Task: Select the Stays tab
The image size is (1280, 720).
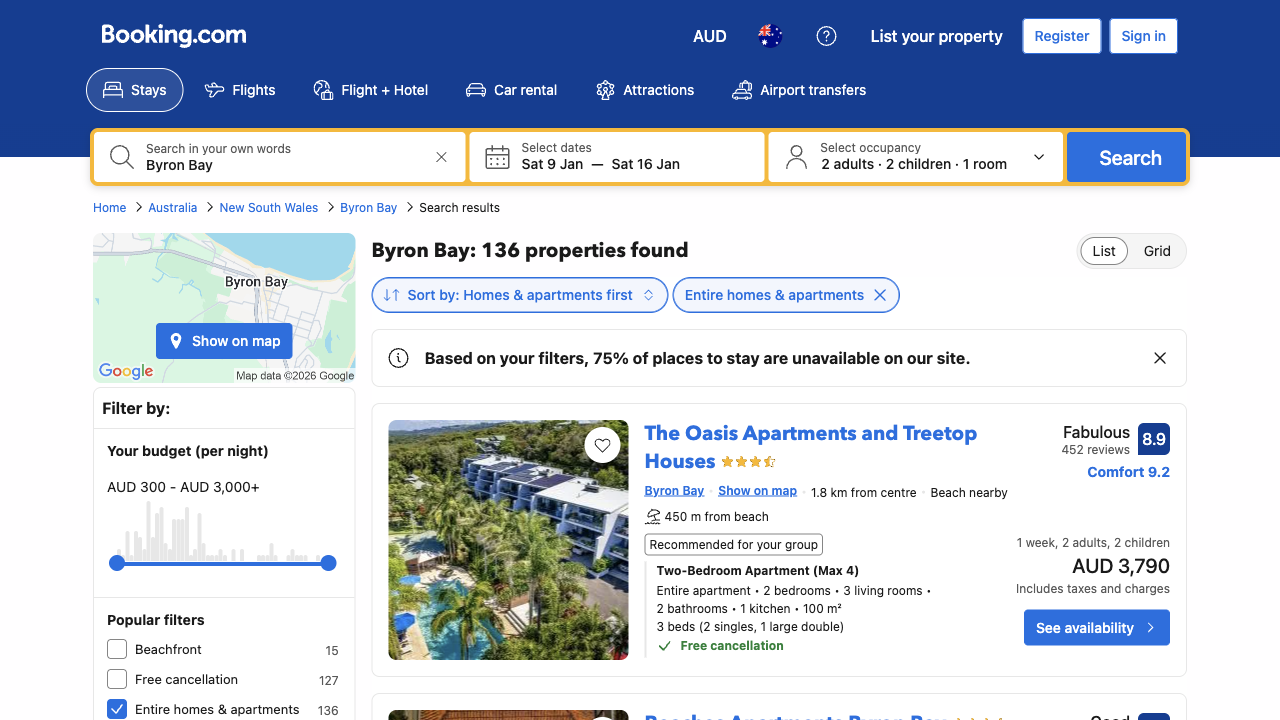Action: point(135,90)
